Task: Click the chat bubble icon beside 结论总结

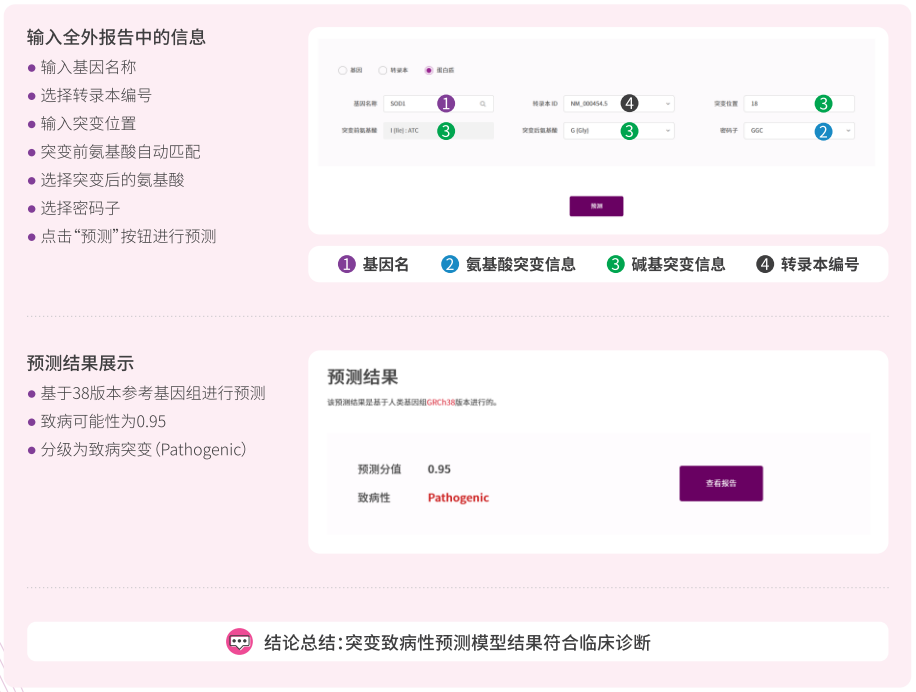Action: [x=239, y=642]
